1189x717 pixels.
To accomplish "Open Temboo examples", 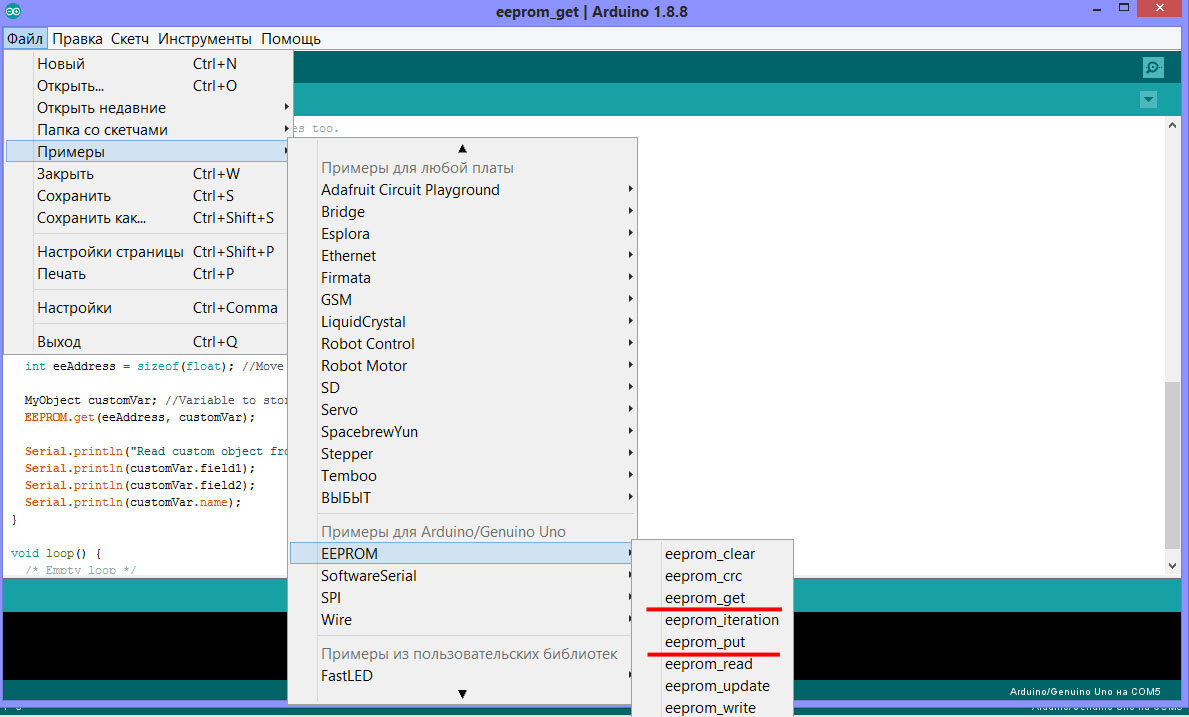I will coord(463,475).
